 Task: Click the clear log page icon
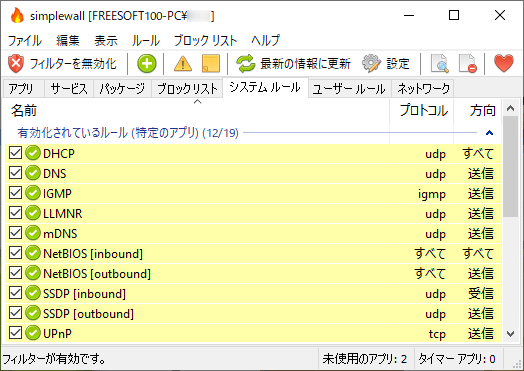tap(468, 64)
